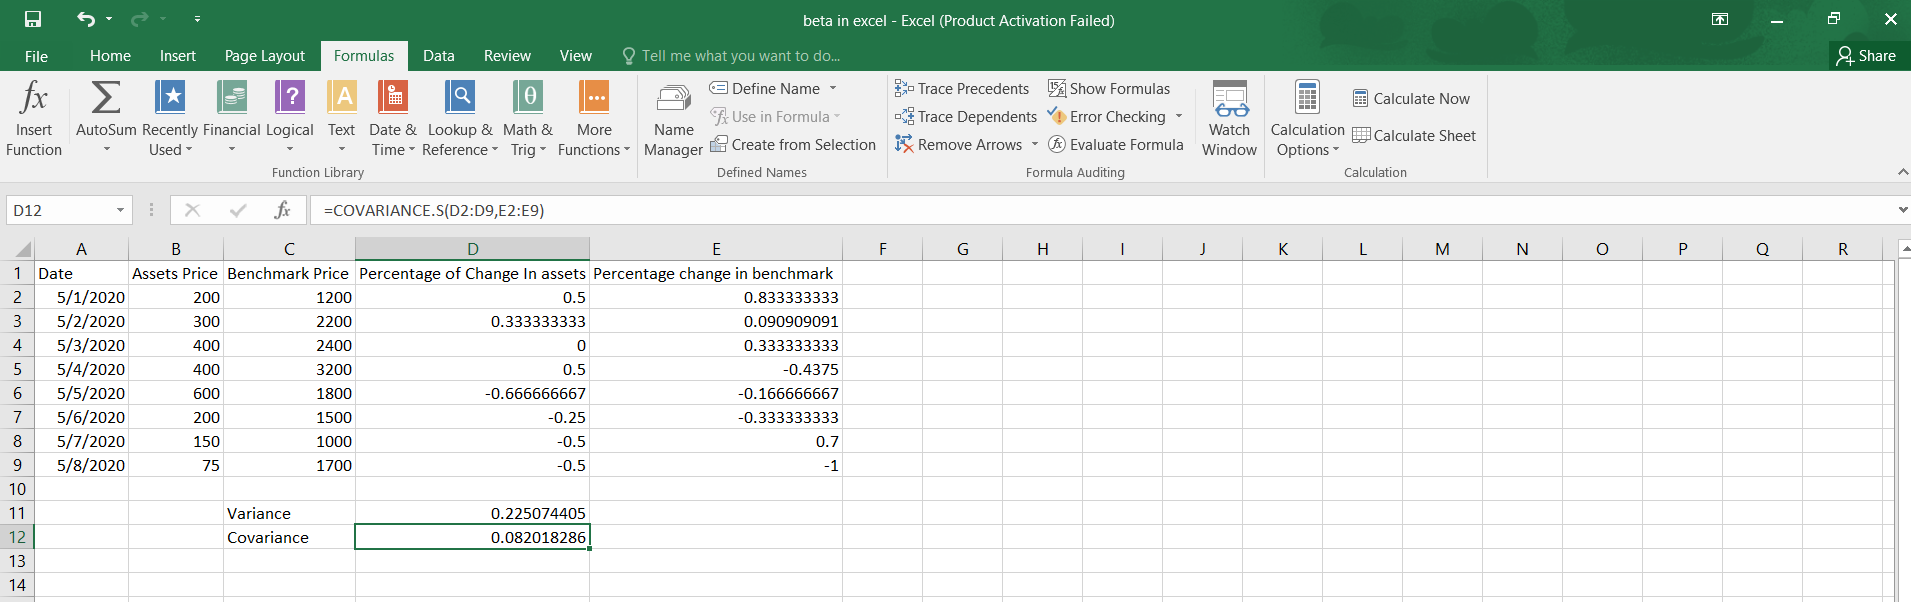
Task: Select the cell containing 5/4/2020
Action: pyautogui.click(x=81, y=369)
